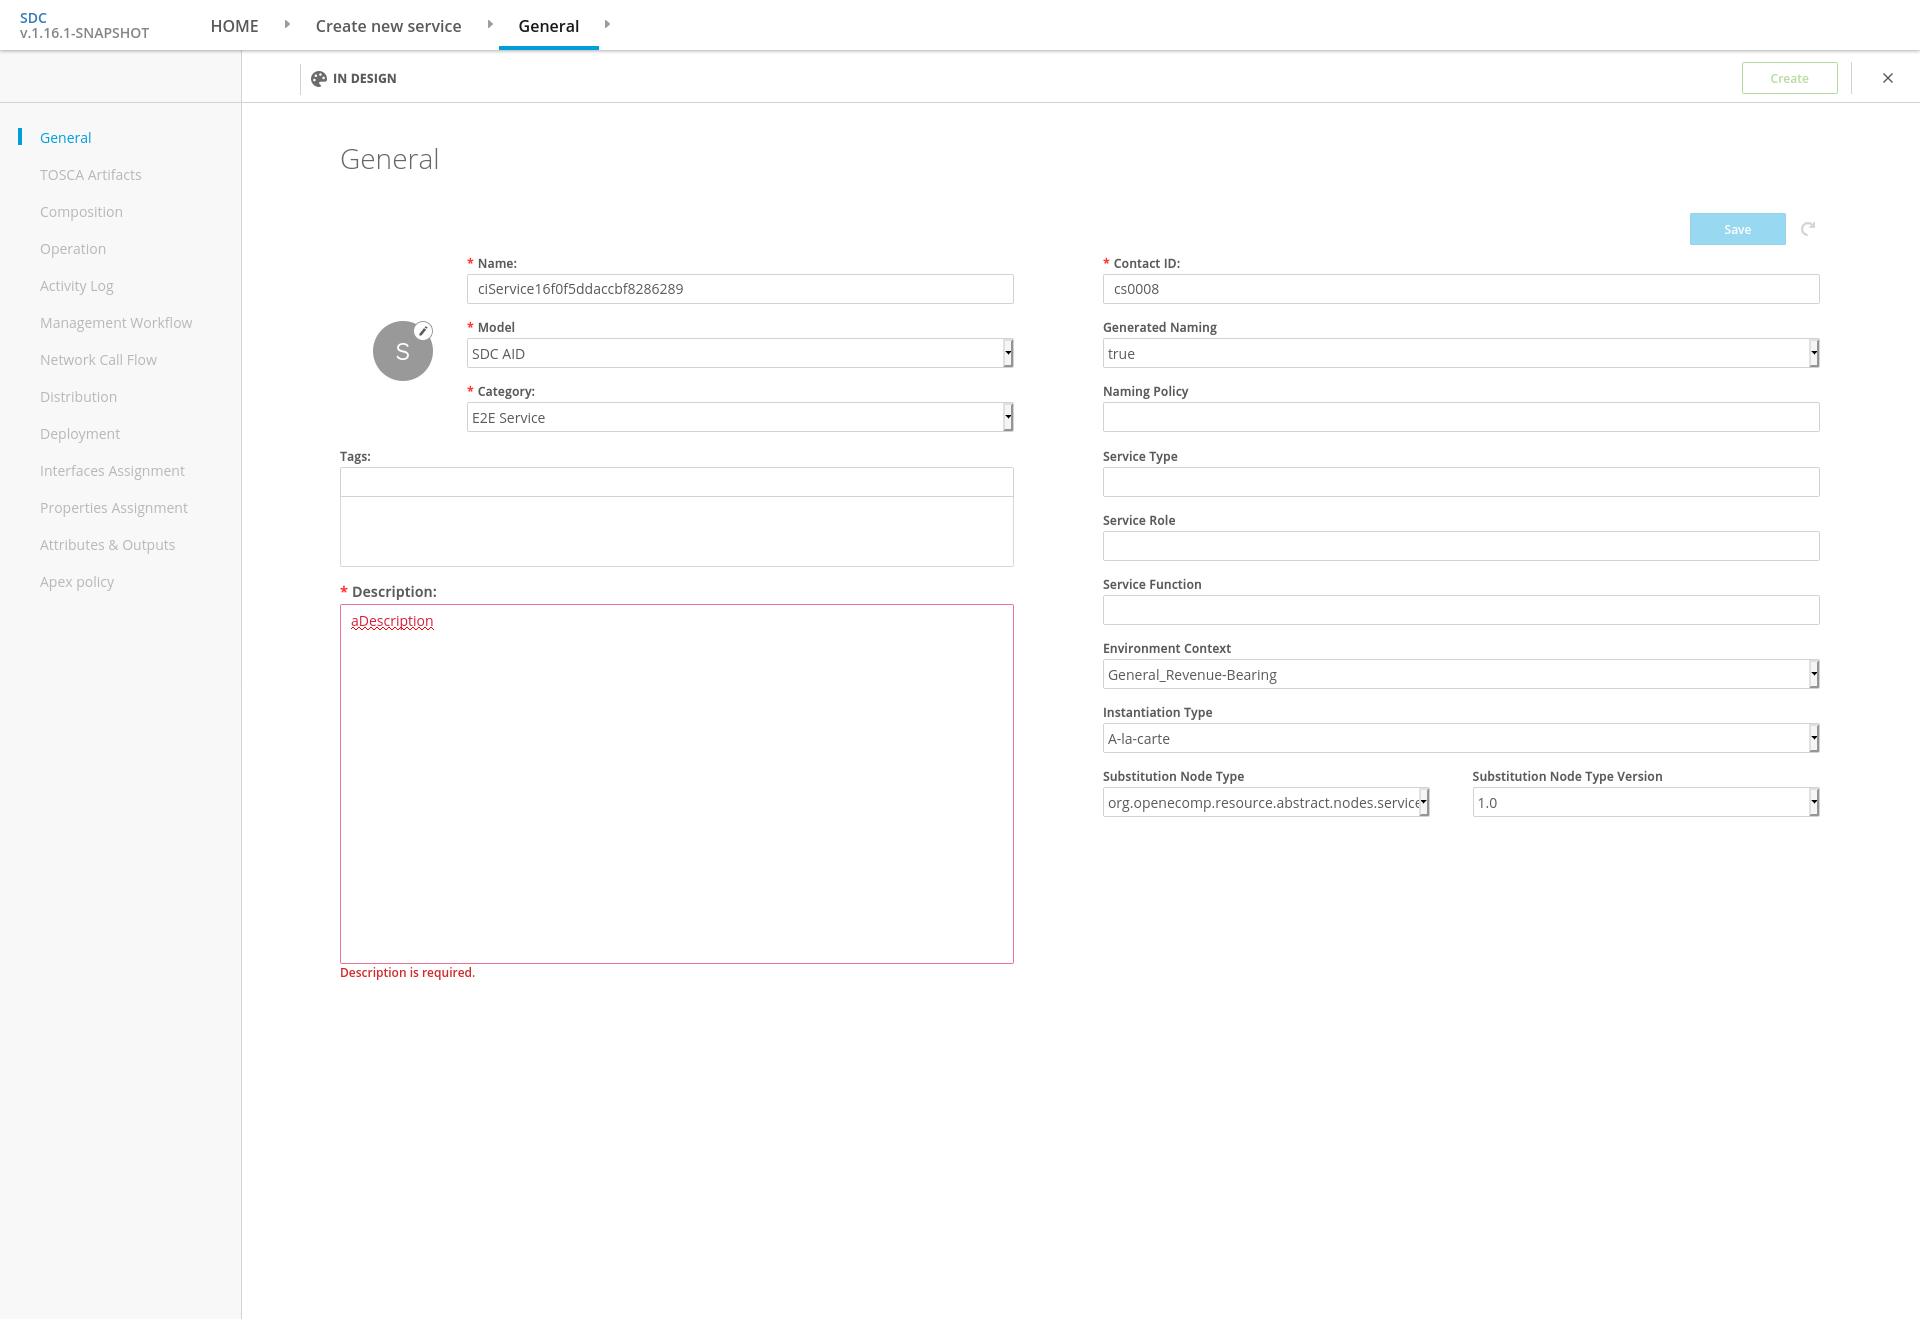Image resolution: width=1920 pixels, height=1319 pixels.
Task: Open the Environment Context dropdown
Action: [x=1460, y=674]
